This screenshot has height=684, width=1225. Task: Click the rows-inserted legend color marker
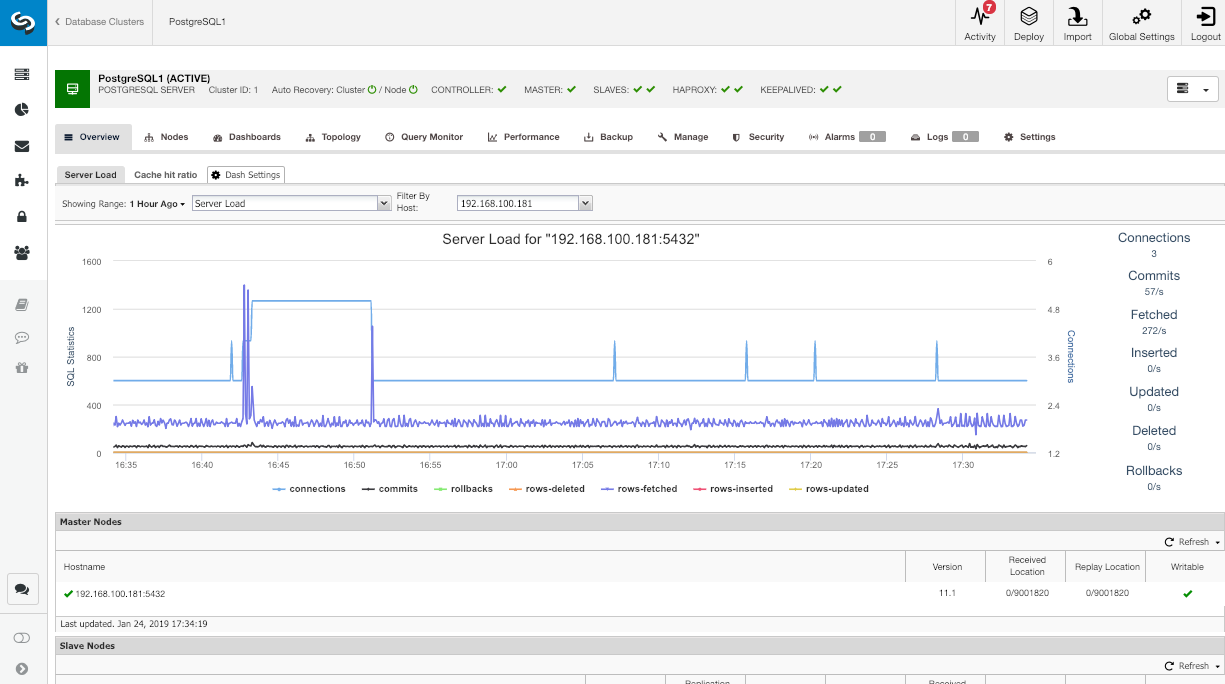click(699, 489)
